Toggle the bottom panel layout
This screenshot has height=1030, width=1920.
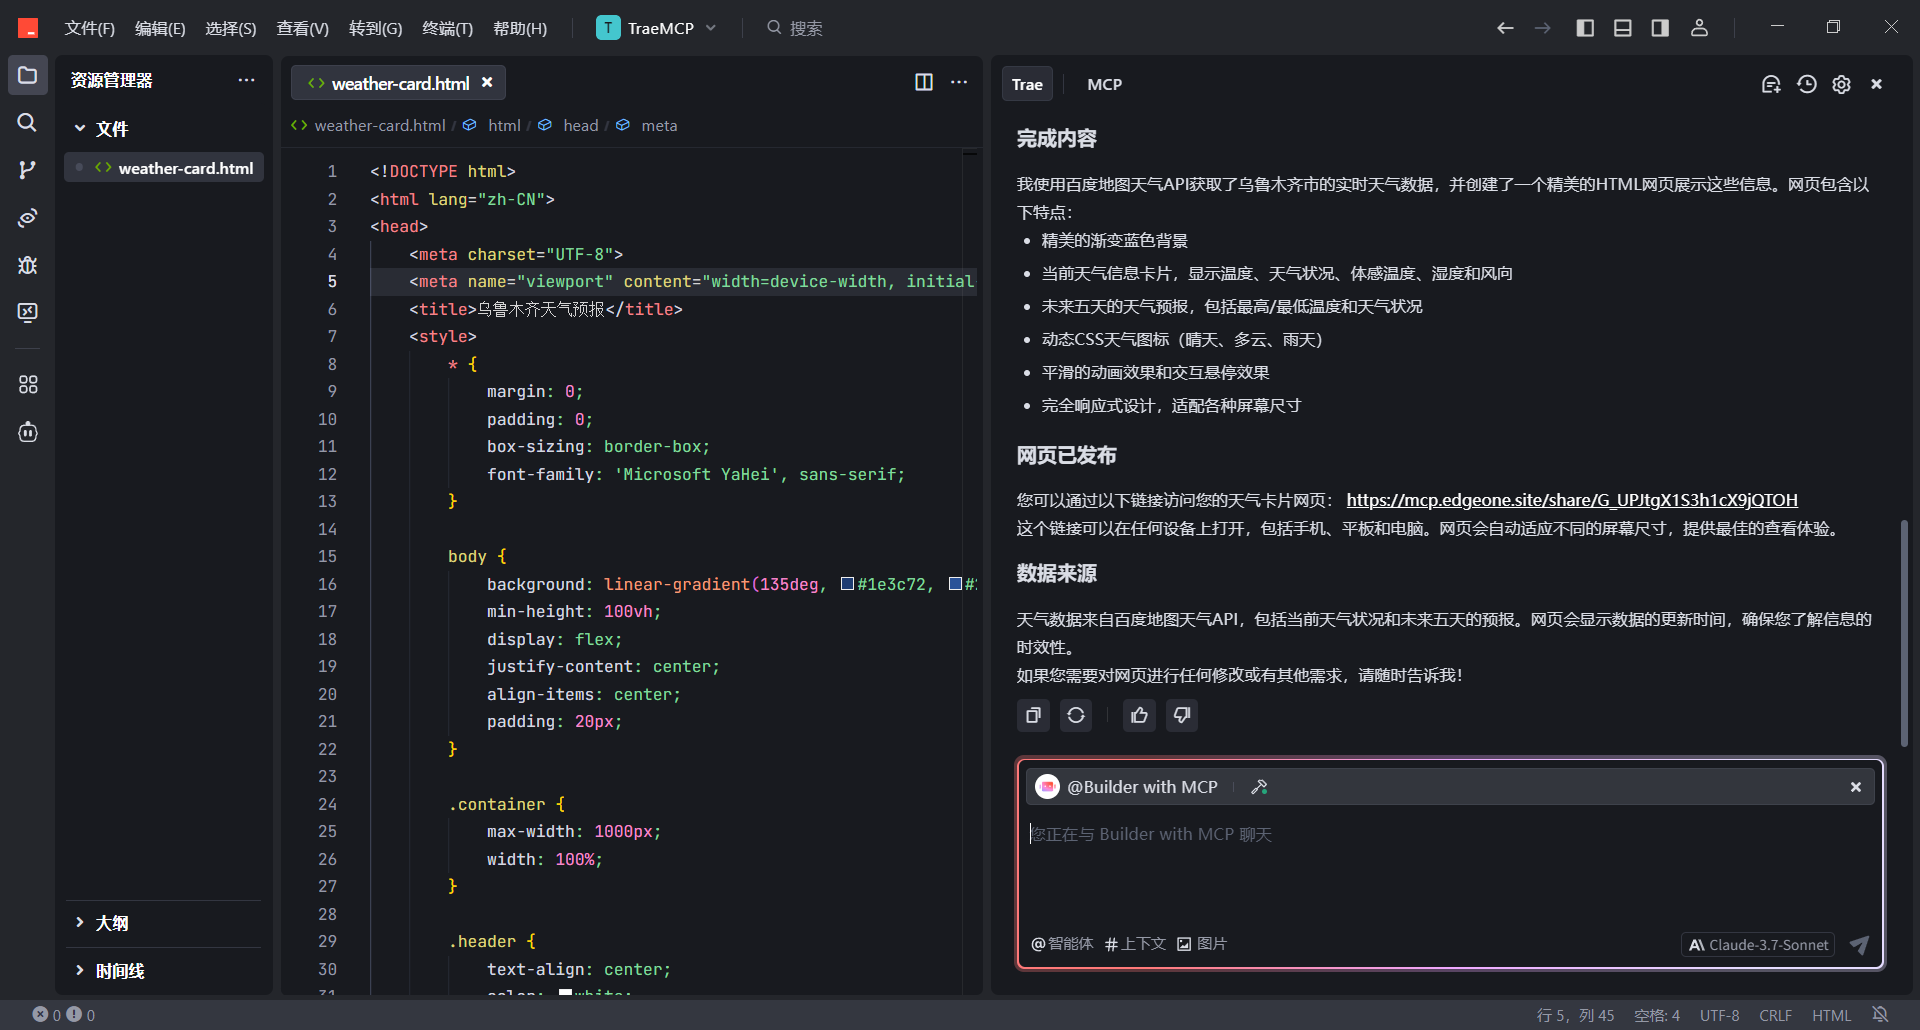[x=1623, y=28]
